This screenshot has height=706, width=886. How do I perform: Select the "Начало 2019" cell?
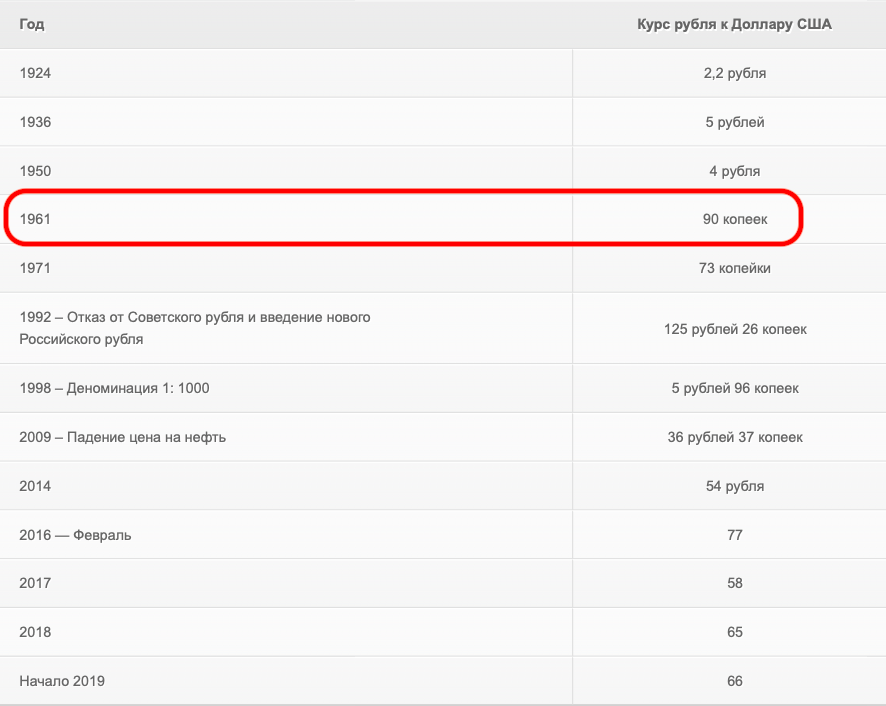(x=62, y=681)
